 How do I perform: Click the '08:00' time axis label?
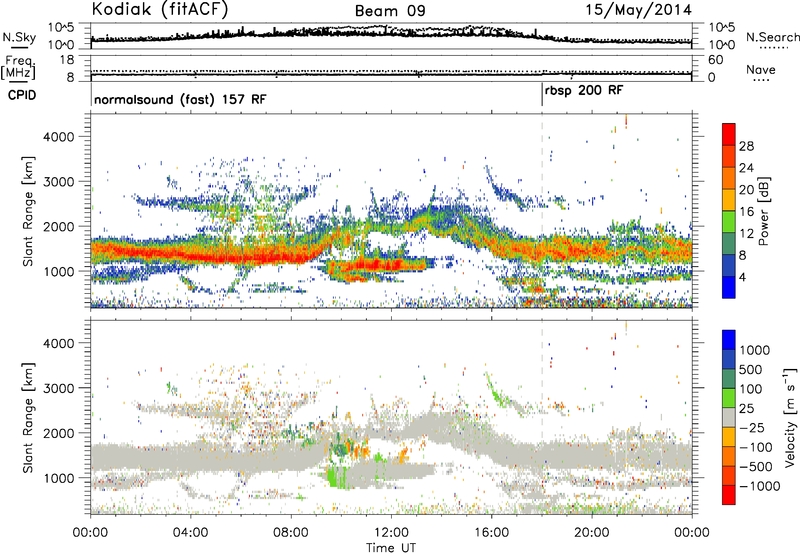(x=290, y=533)
